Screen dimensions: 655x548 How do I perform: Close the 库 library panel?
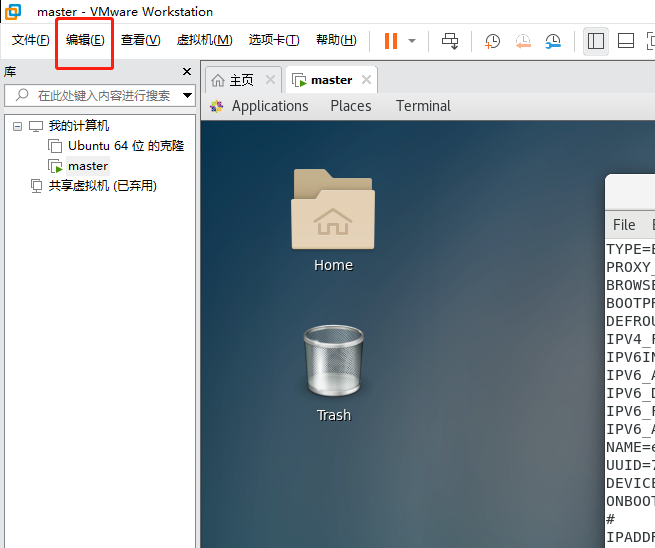coord(187,71)
